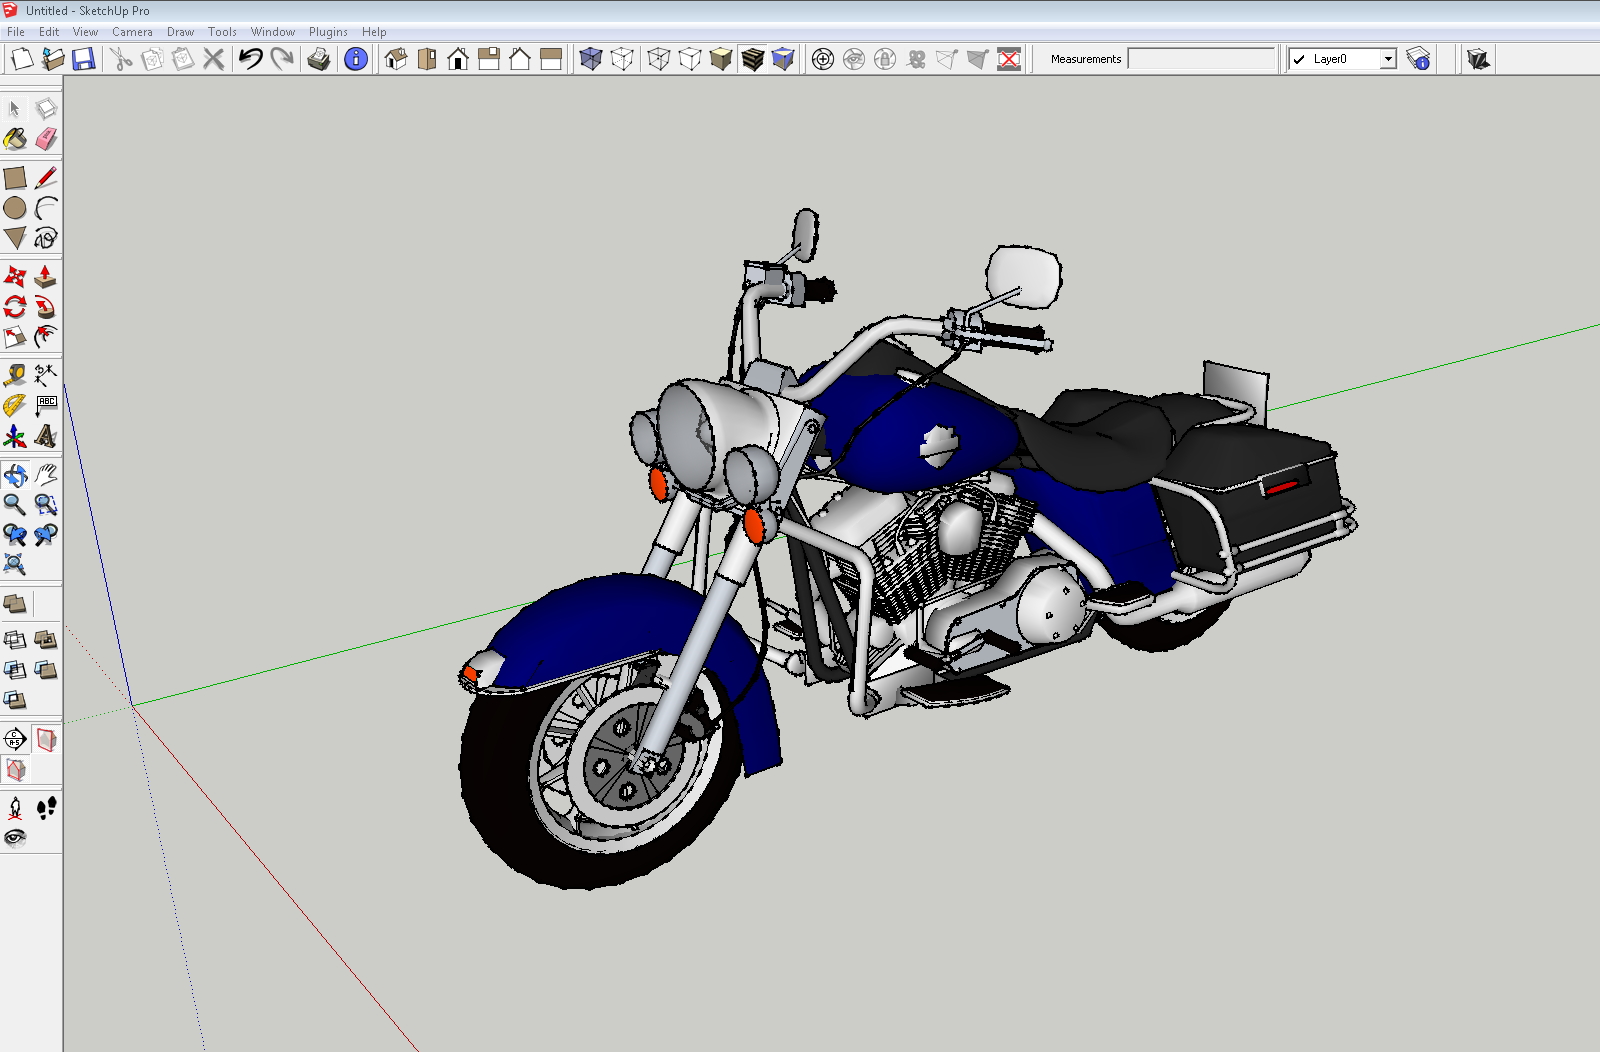Open the Layer Manager

click(x=1418, y=59)
